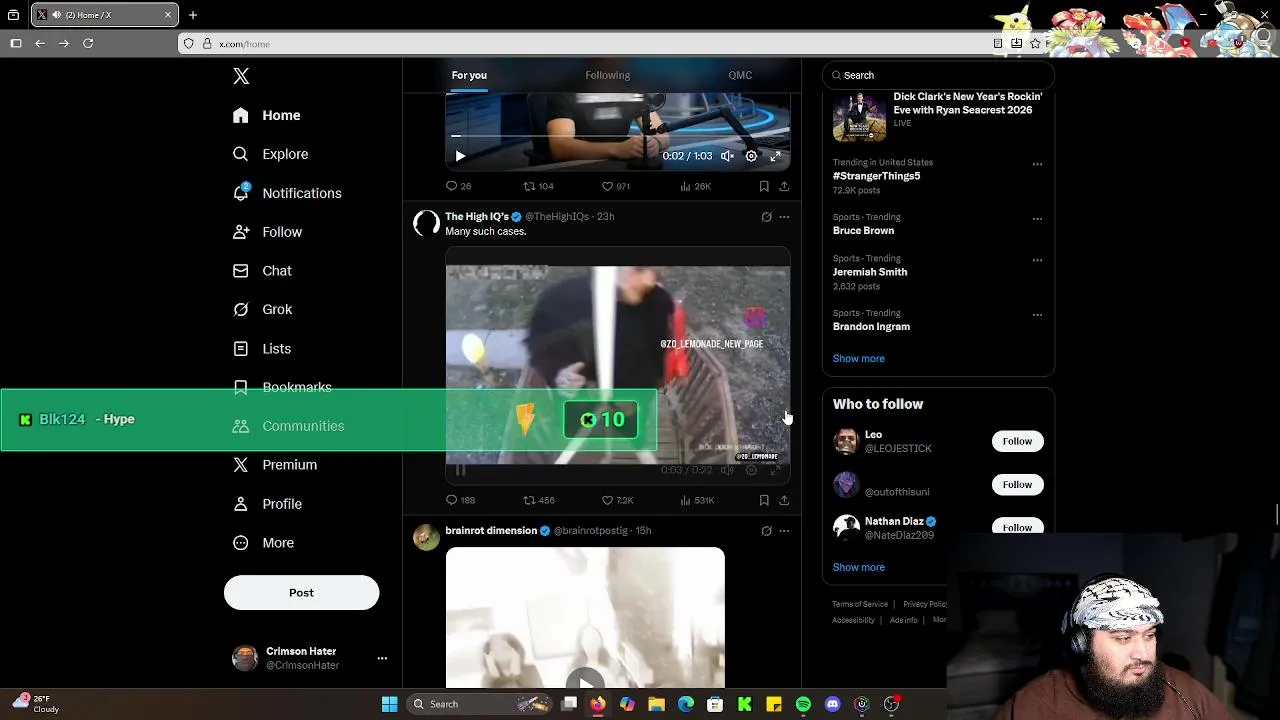1280x720 pixels.
Task: View analytics showing 26K views
Action: (695, 186)
